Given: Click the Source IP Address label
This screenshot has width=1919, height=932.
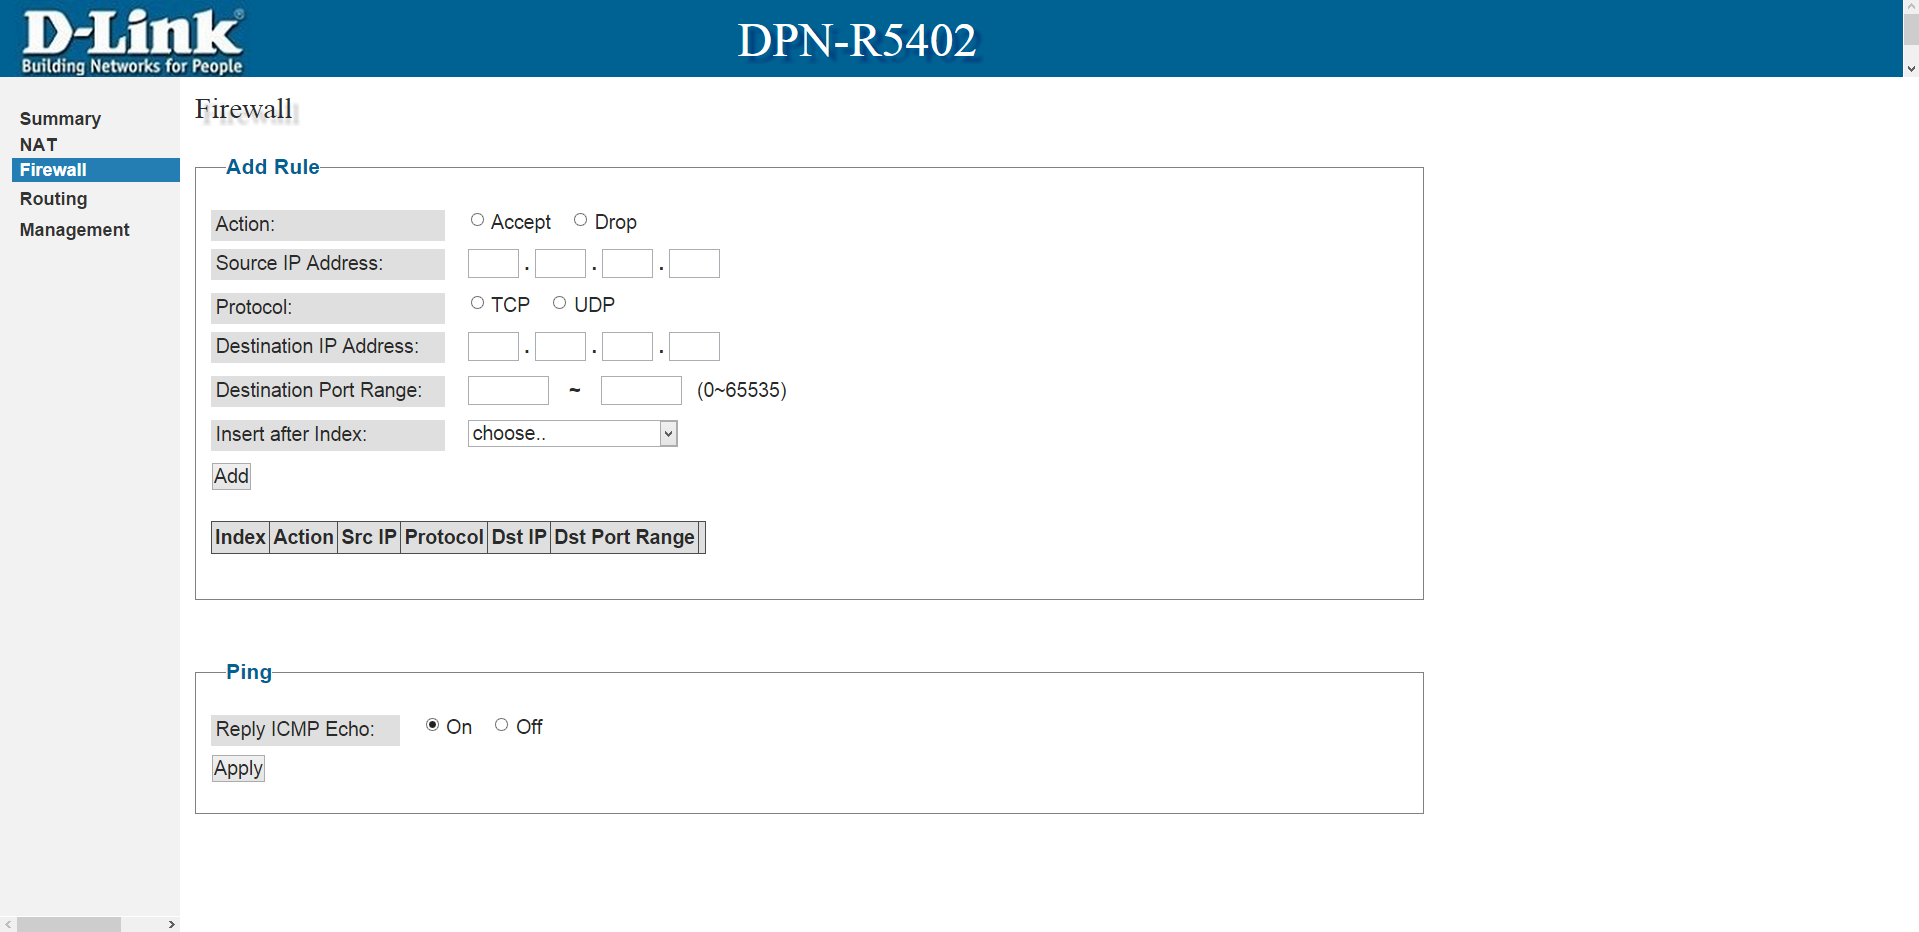Looking at the screenshot, I should pyautogui.click(x=328, y=263).
